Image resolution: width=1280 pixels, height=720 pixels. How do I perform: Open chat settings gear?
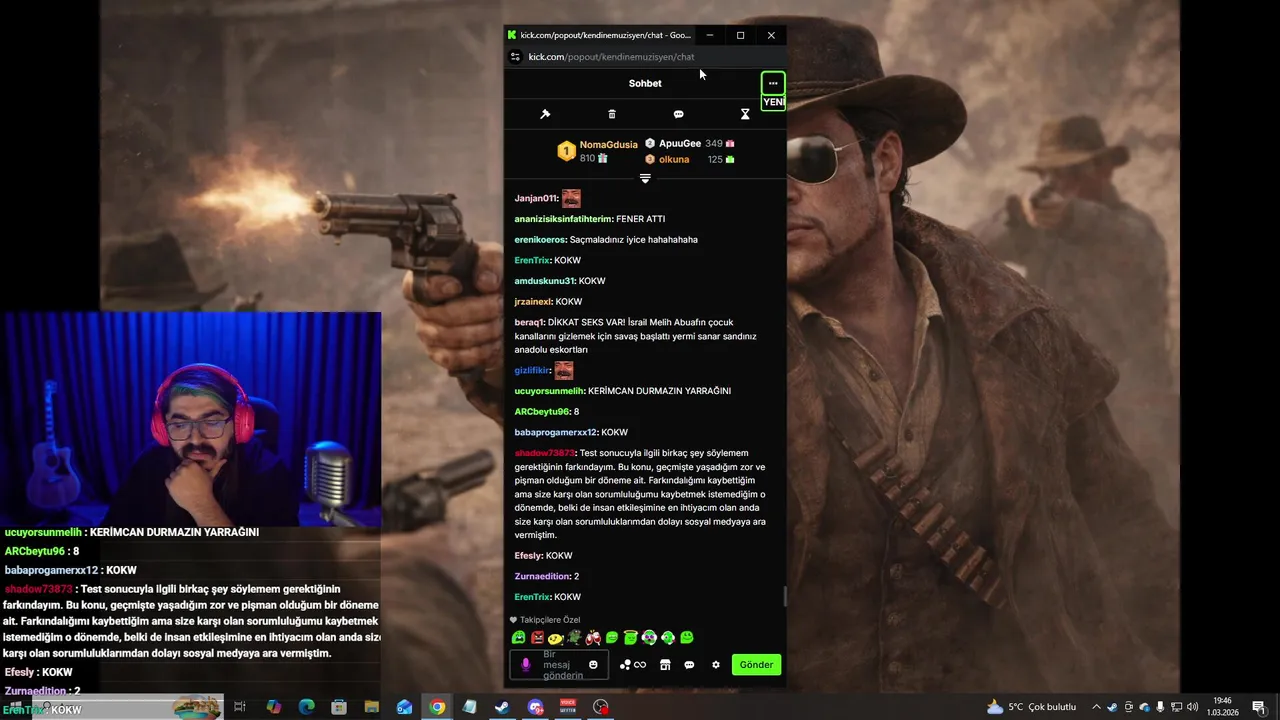click(x=715, y=665)
